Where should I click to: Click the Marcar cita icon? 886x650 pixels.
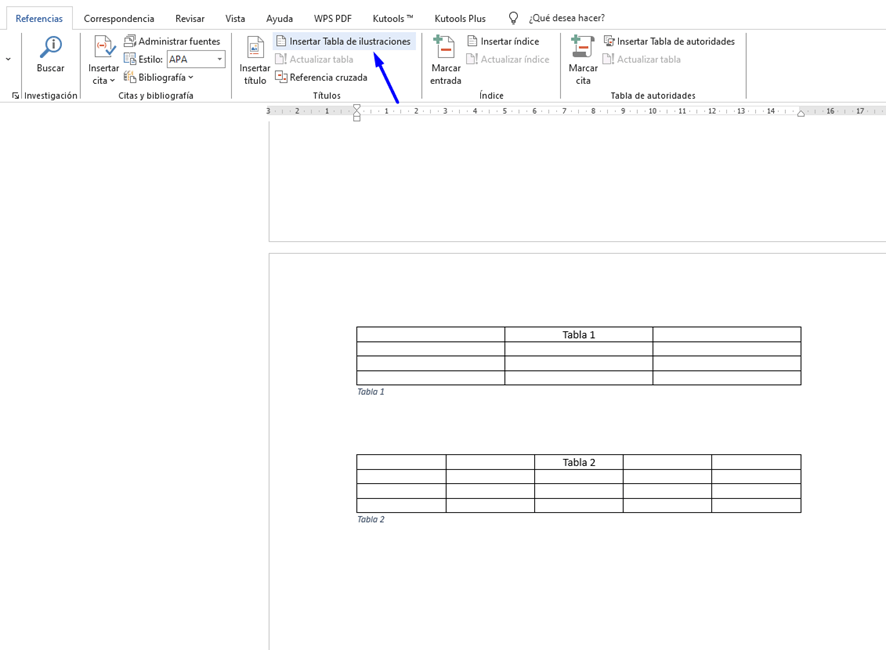[583, 47]
